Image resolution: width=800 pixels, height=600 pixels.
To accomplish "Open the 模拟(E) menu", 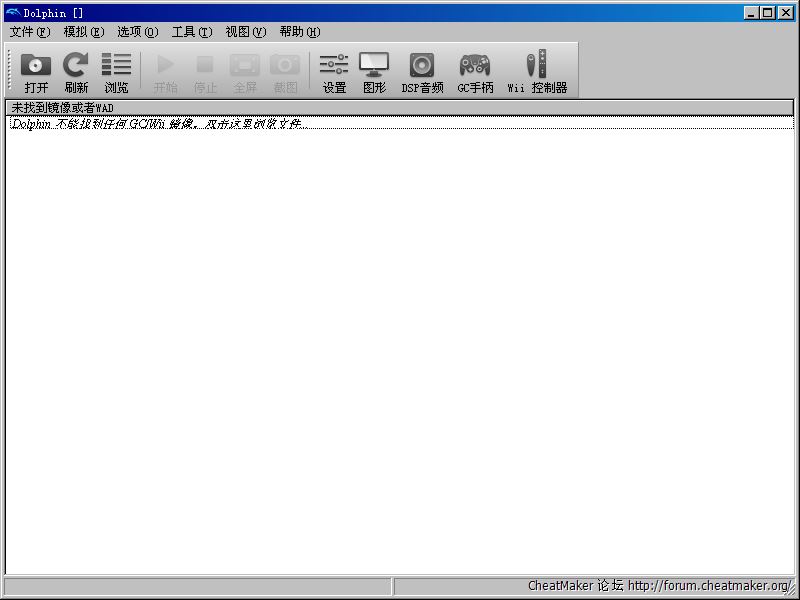I will coord(83,32).
